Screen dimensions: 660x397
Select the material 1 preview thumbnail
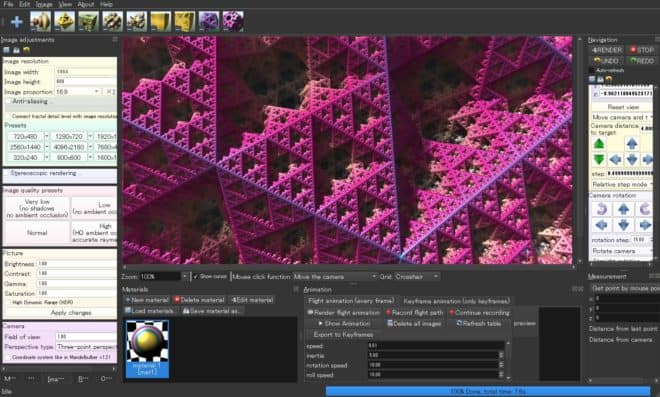pos(147,348)
